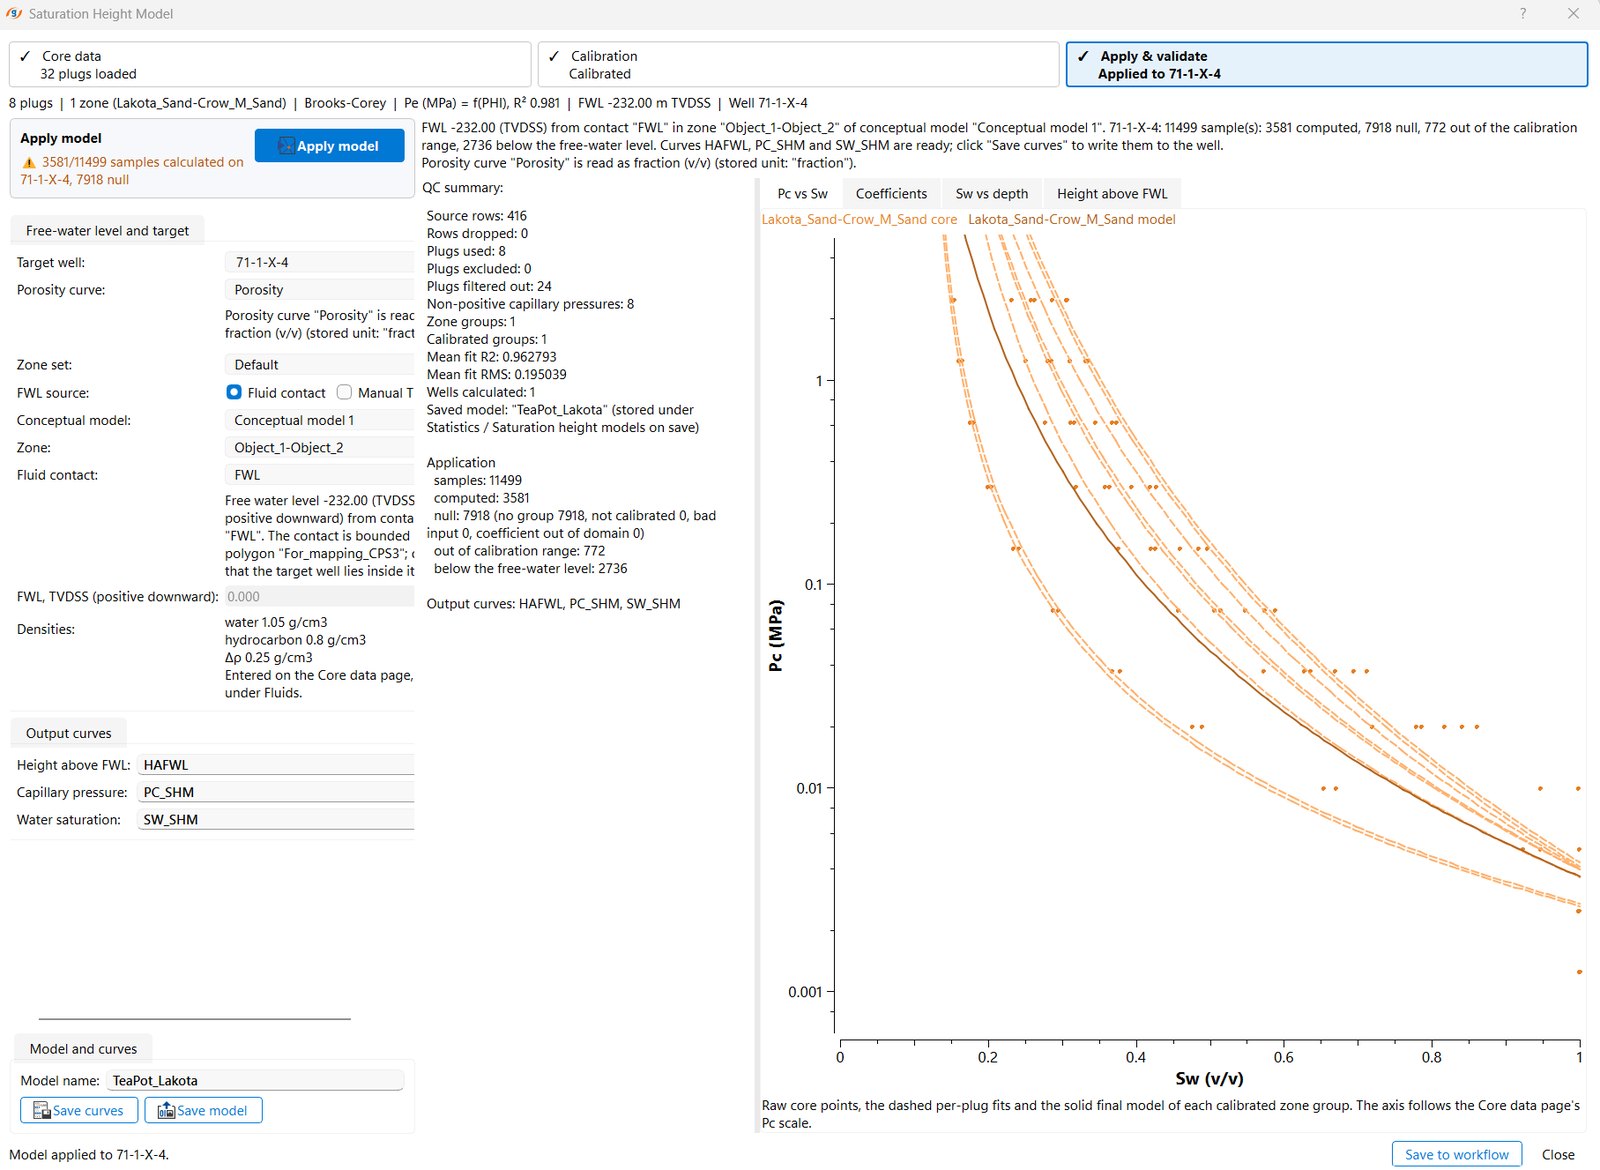Switch to the Coefficients tab
This screenshot has height=1170, width=1600.
[891, 194]
